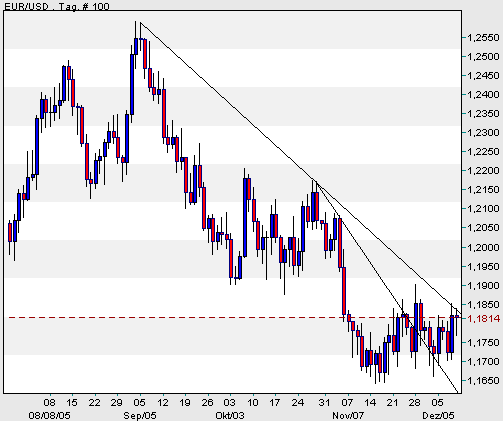
Task: Click the day 17 label on time axis
Action: pos(274,402)
